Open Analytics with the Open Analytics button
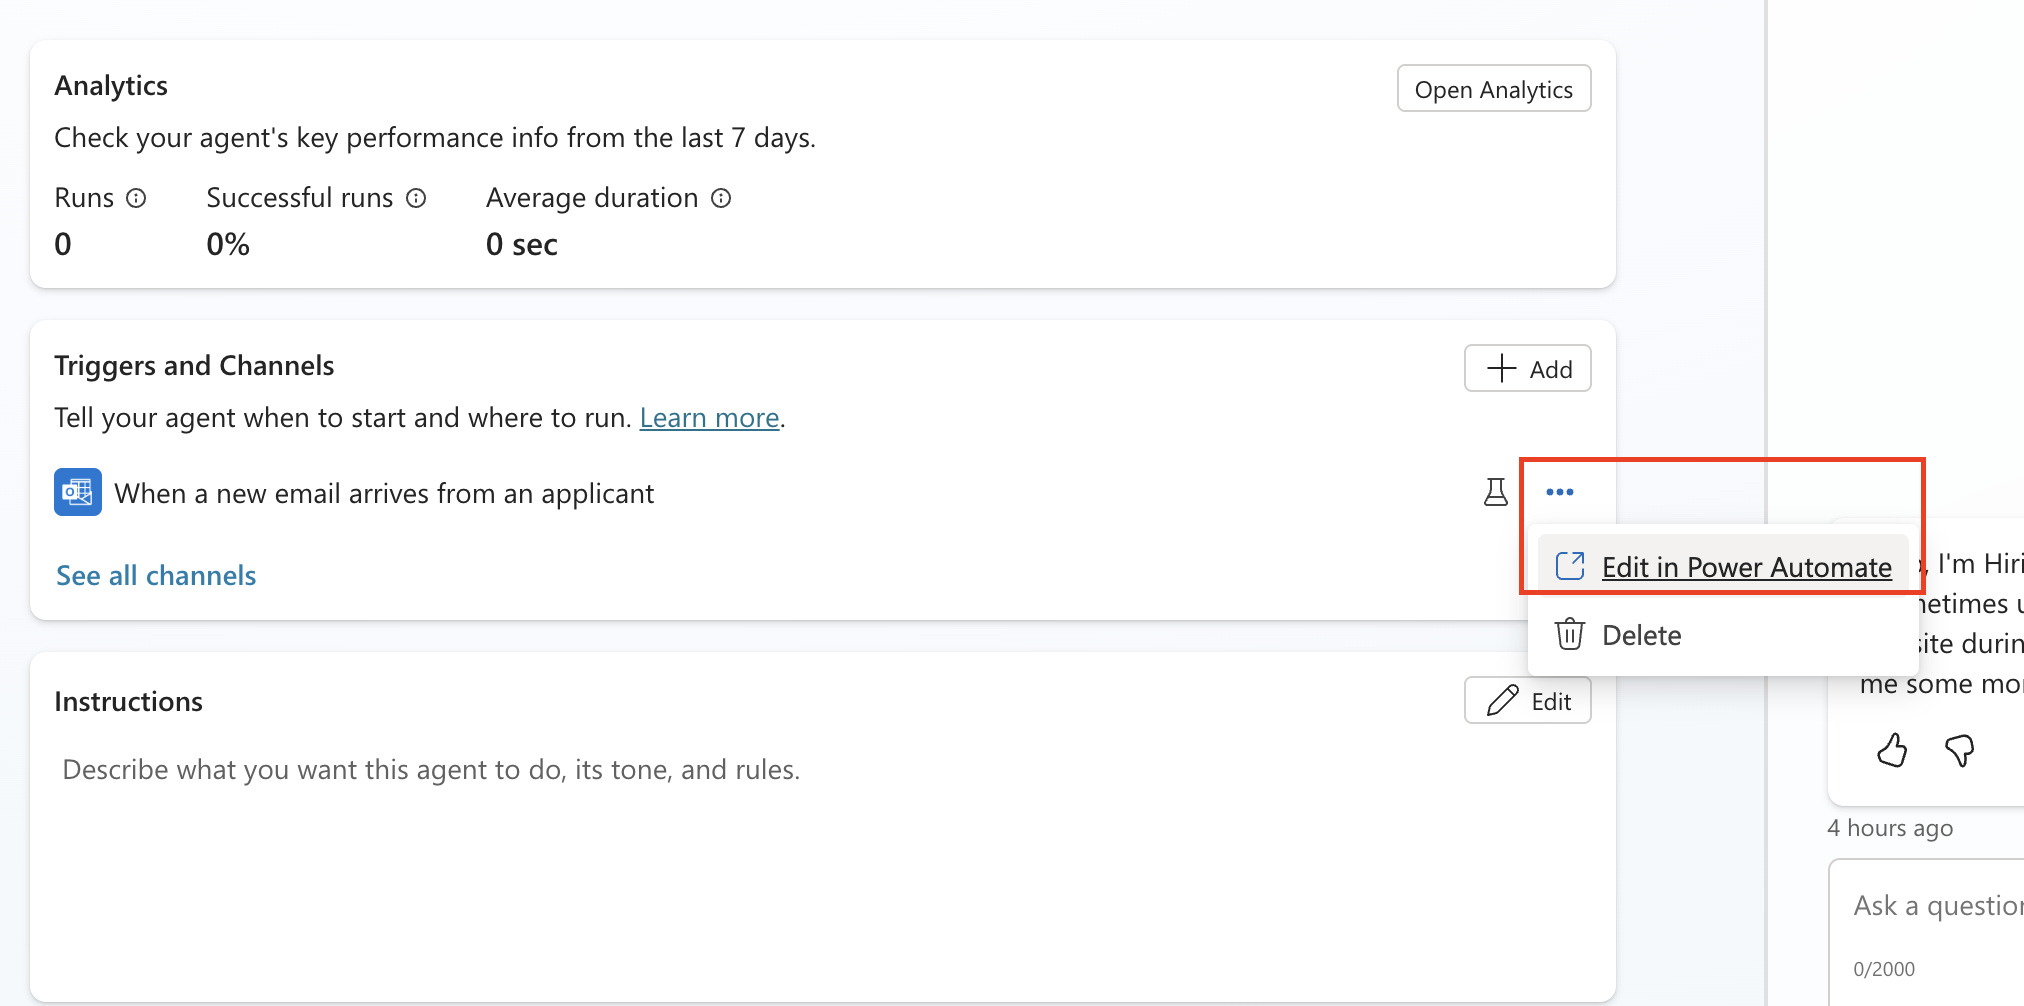This screenshot has height=1006, width=2024. (1493, 89)
